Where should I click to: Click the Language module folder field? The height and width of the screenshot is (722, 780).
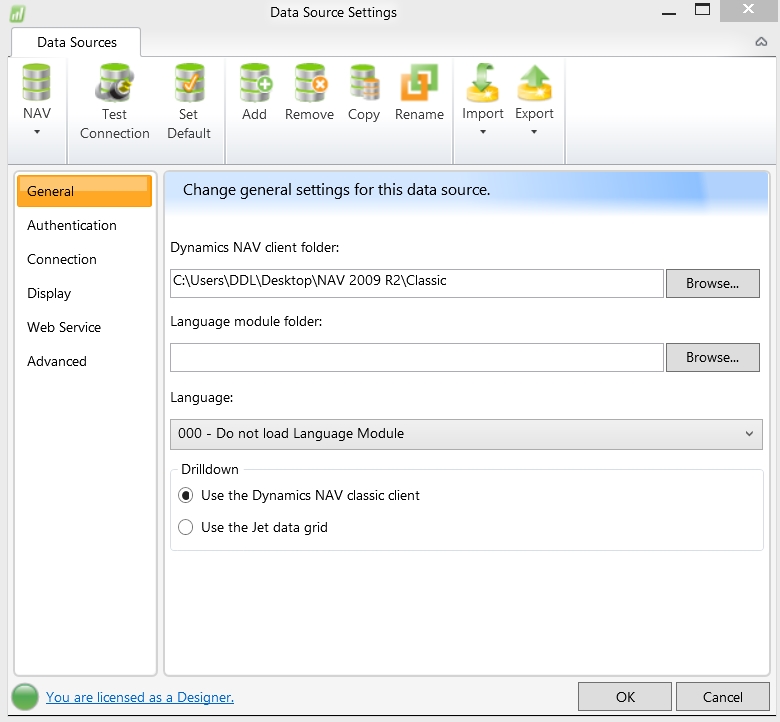(x=417, y=357)
